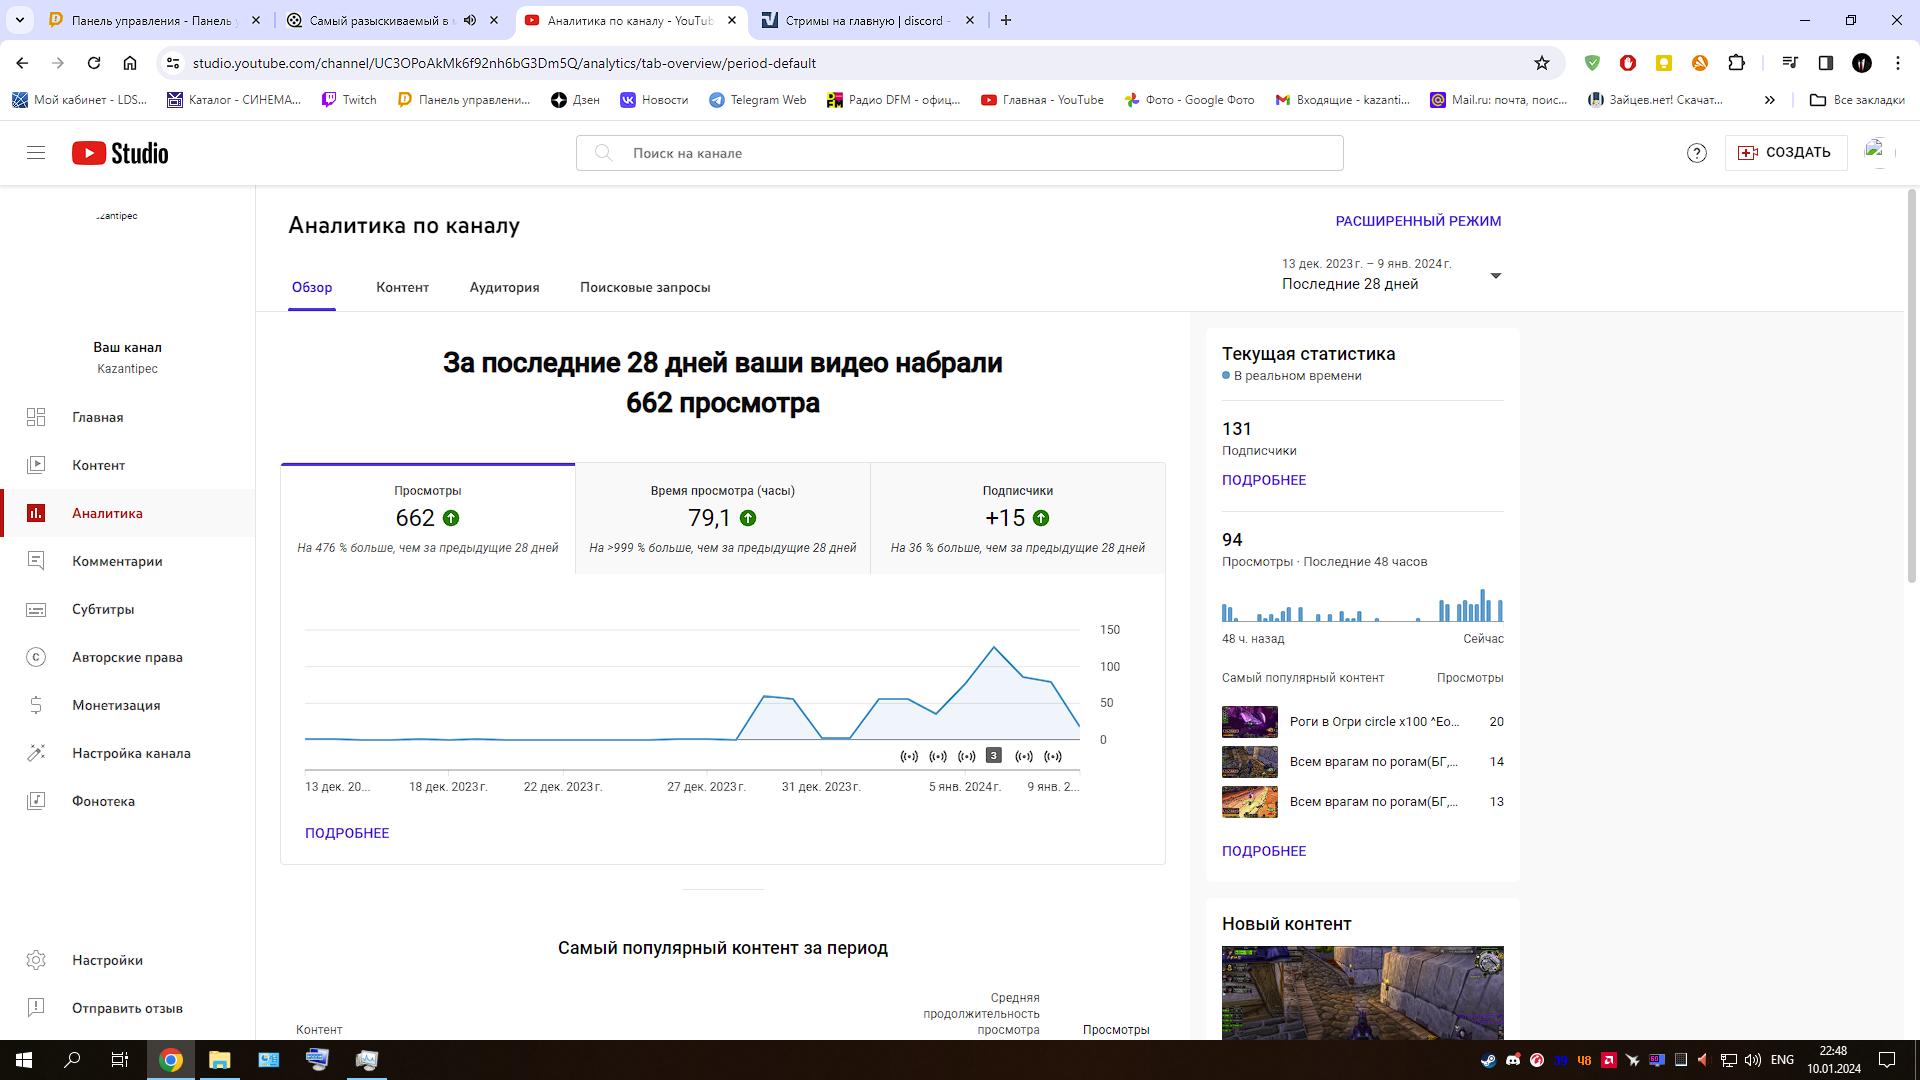1920x1080 pixels.
Task: Switch to Панель управления browser tab
Action: [x=155, y=20]
